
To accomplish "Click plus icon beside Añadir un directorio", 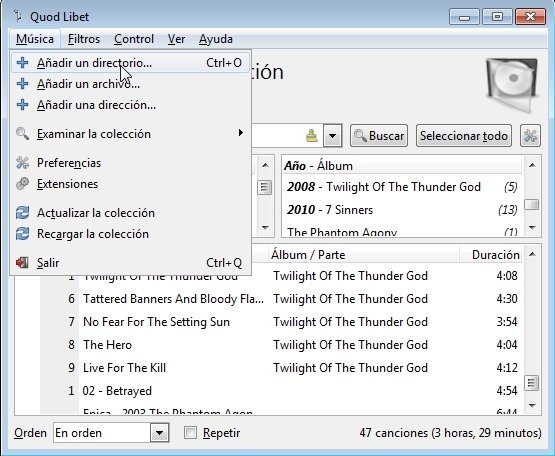I will (x=22, y=63).
